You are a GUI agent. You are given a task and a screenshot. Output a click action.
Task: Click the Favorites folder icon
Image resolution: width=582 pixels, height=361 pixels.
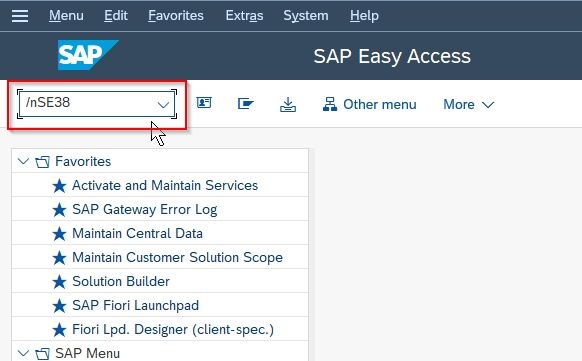coord(42,162)
